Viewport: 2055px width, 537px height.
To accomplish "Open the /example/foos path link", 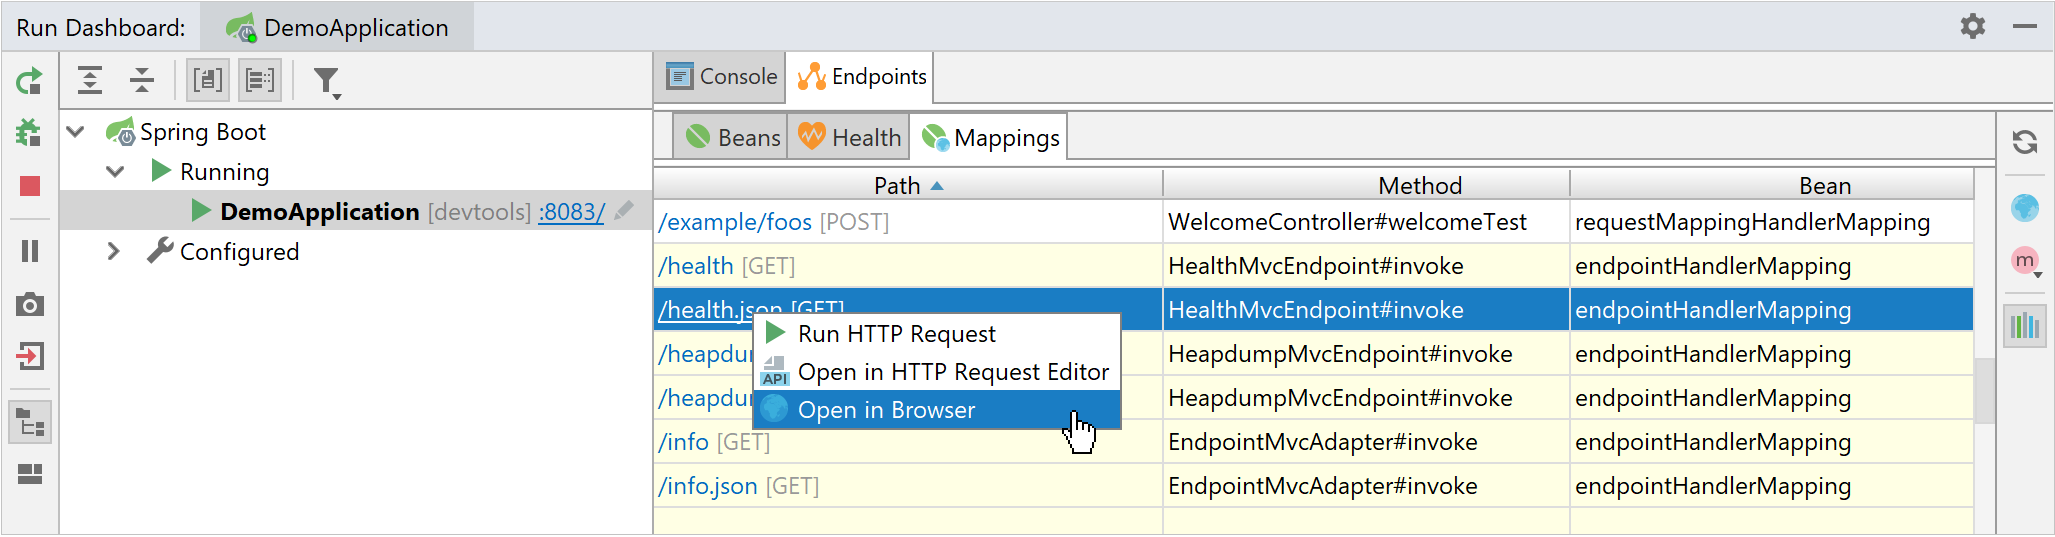I will 735,222.
